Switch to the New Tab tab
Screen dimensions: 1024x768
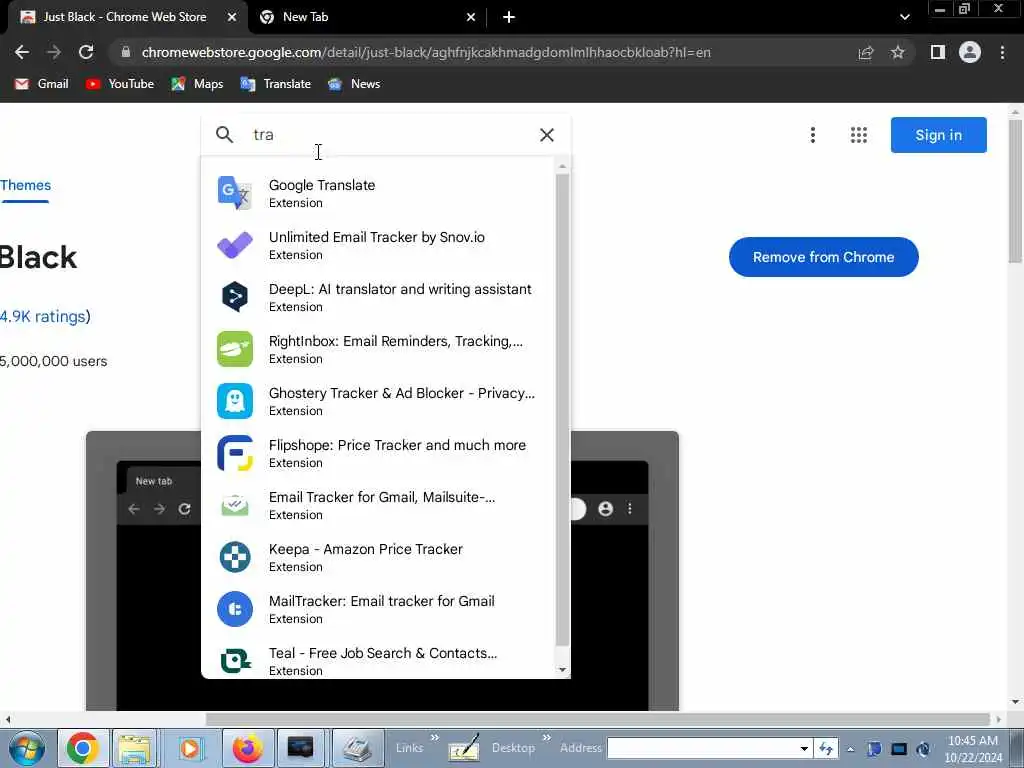368,17
